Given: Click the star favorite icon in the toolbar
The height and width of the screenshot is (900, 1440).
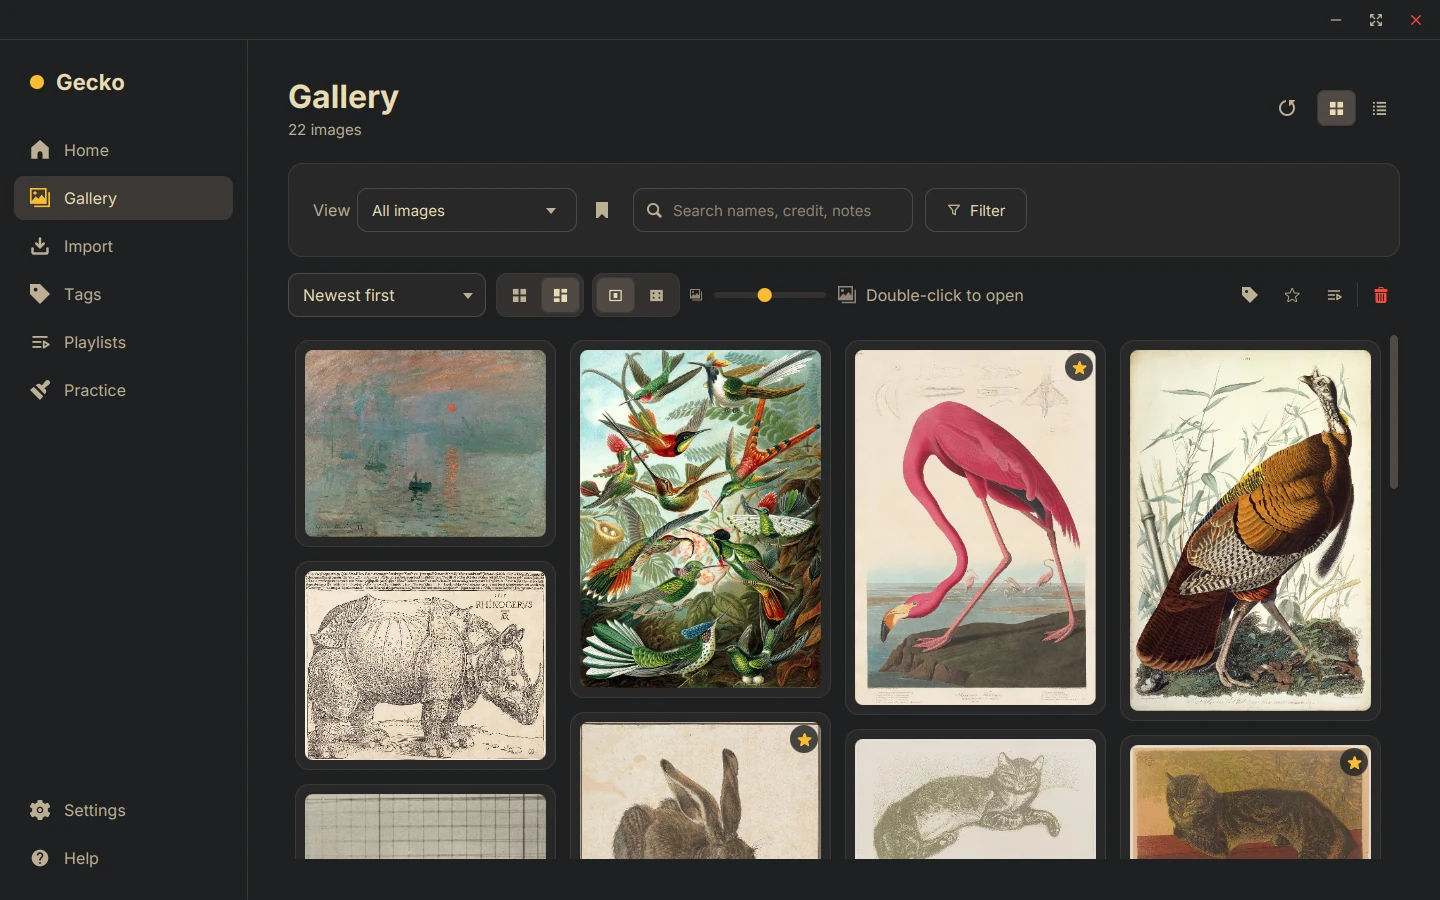Looking at the screenshot, I should (x=1292, y=295).
